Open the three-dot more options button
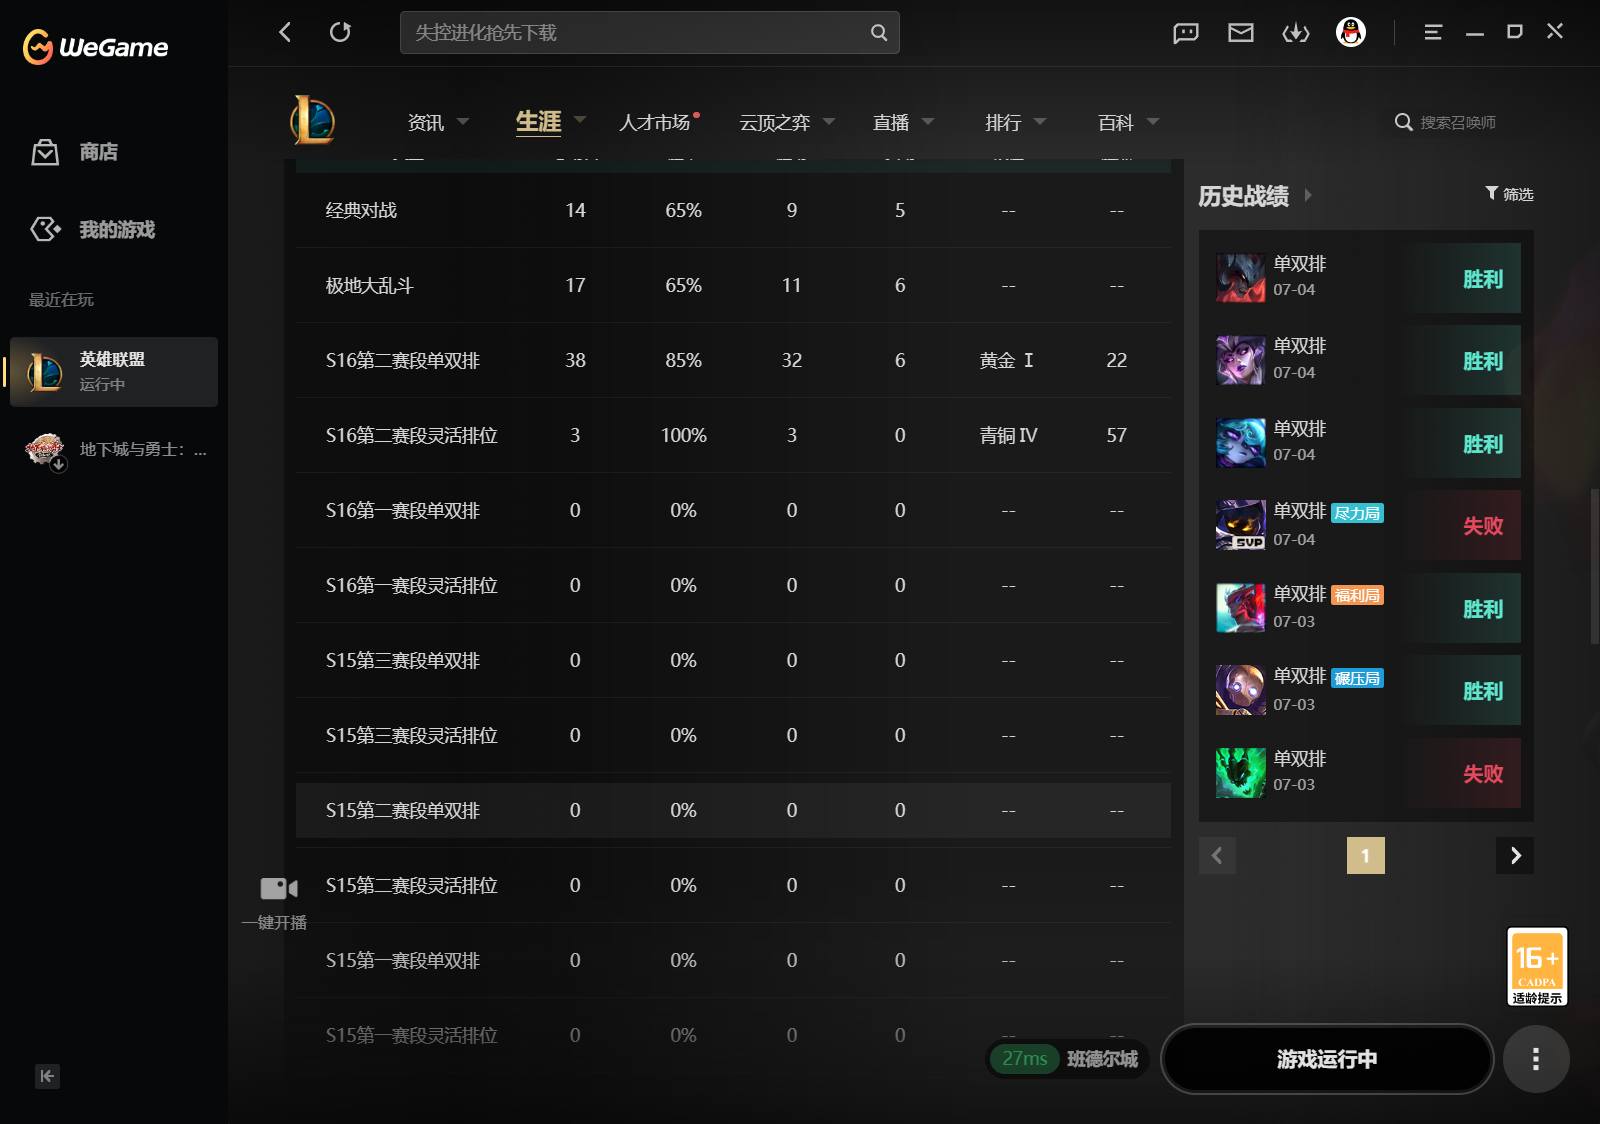1600x1124 pixels. click(1536, 1059)
